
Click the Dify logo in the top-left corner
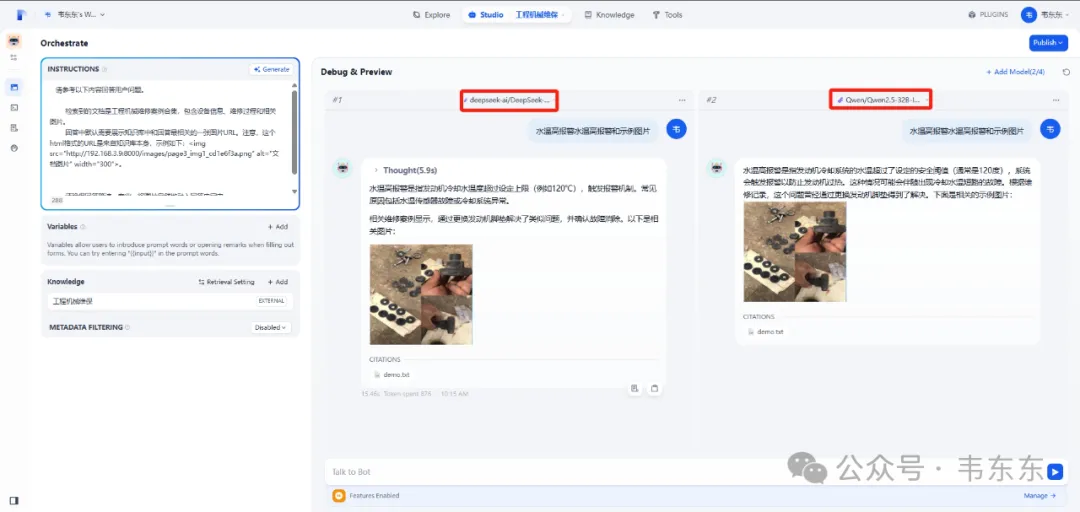coord(21,14)
